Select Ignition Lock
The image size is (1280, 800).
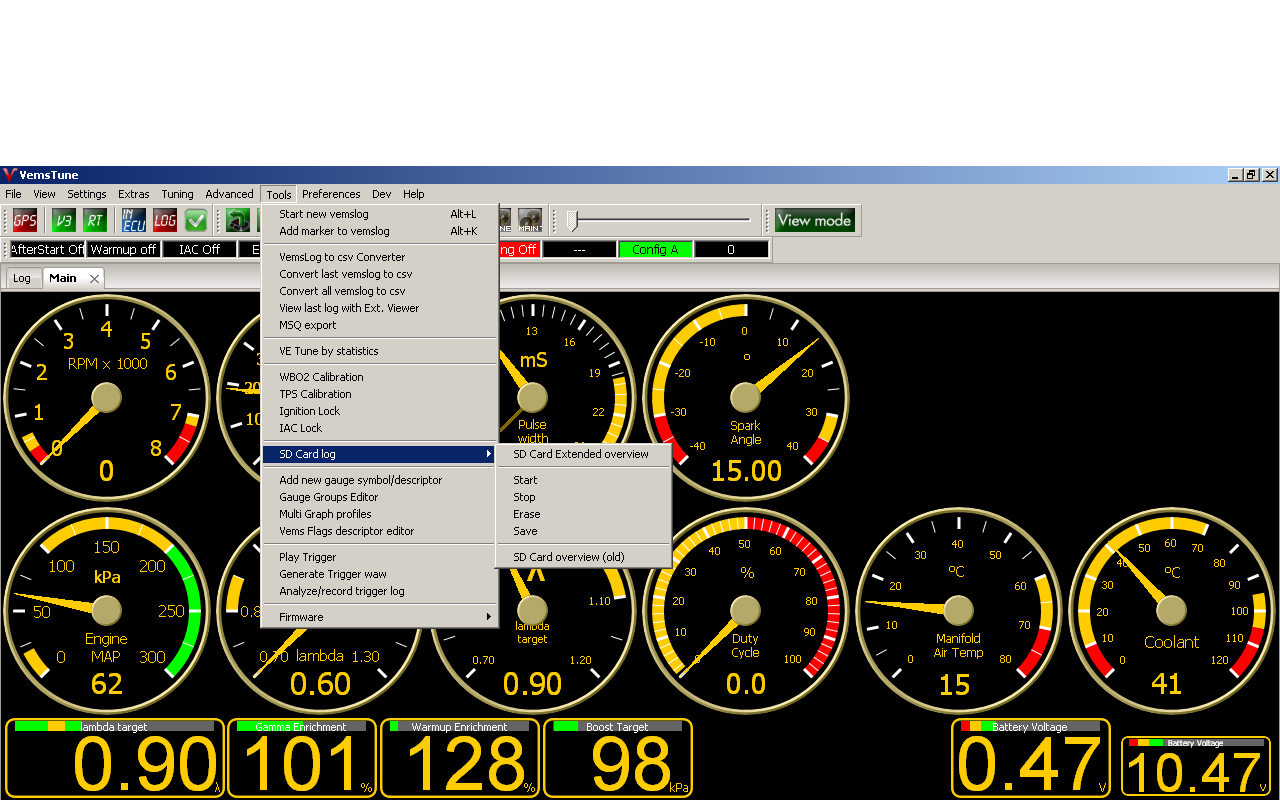(380, 411)
